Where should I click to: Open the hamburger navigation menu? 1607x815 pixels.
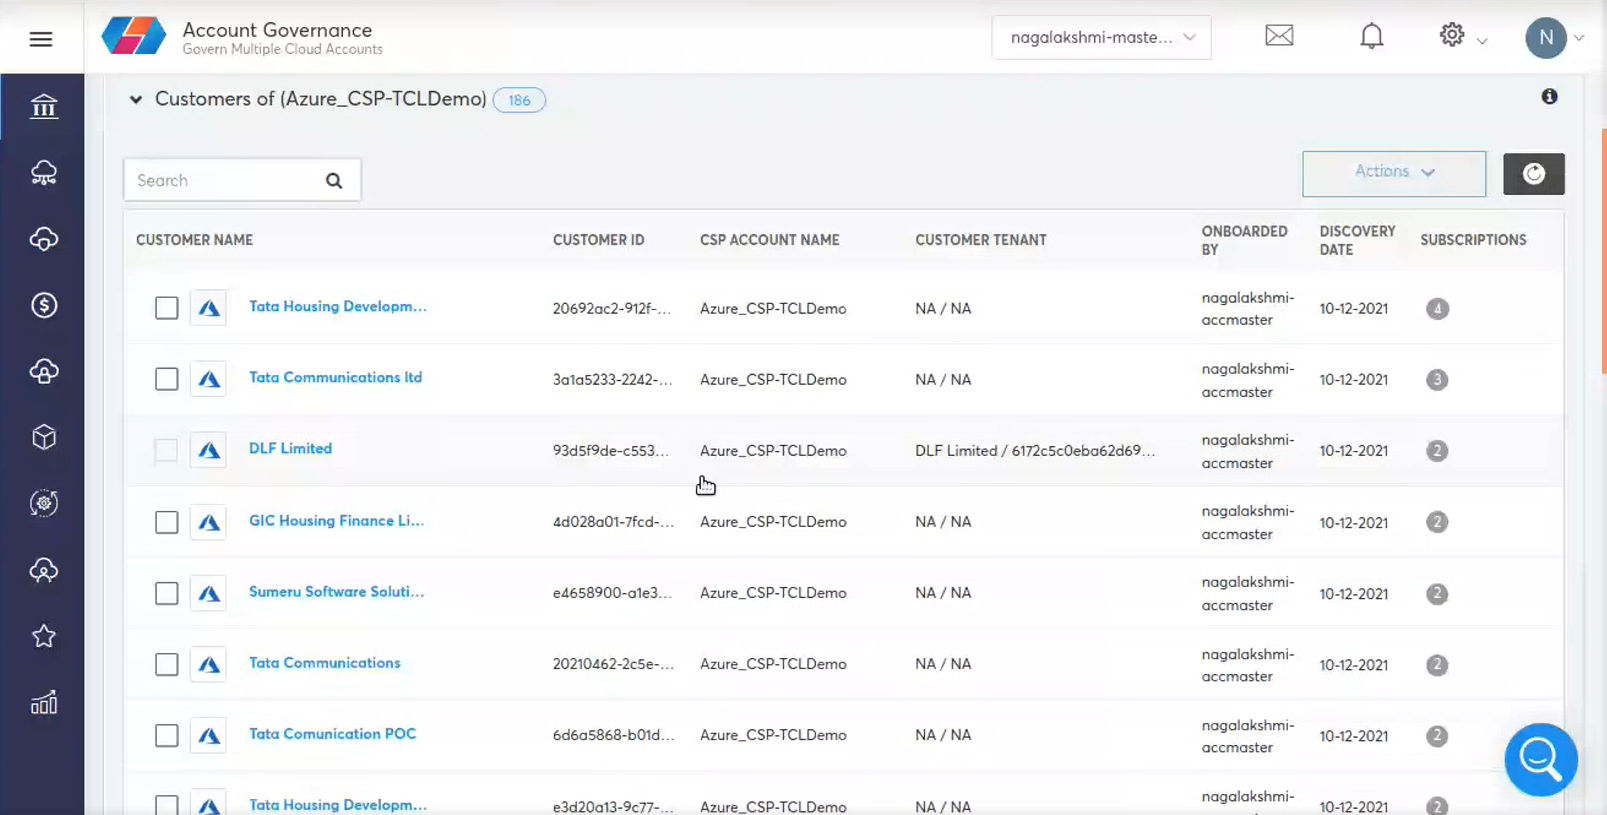pos(41,39)
